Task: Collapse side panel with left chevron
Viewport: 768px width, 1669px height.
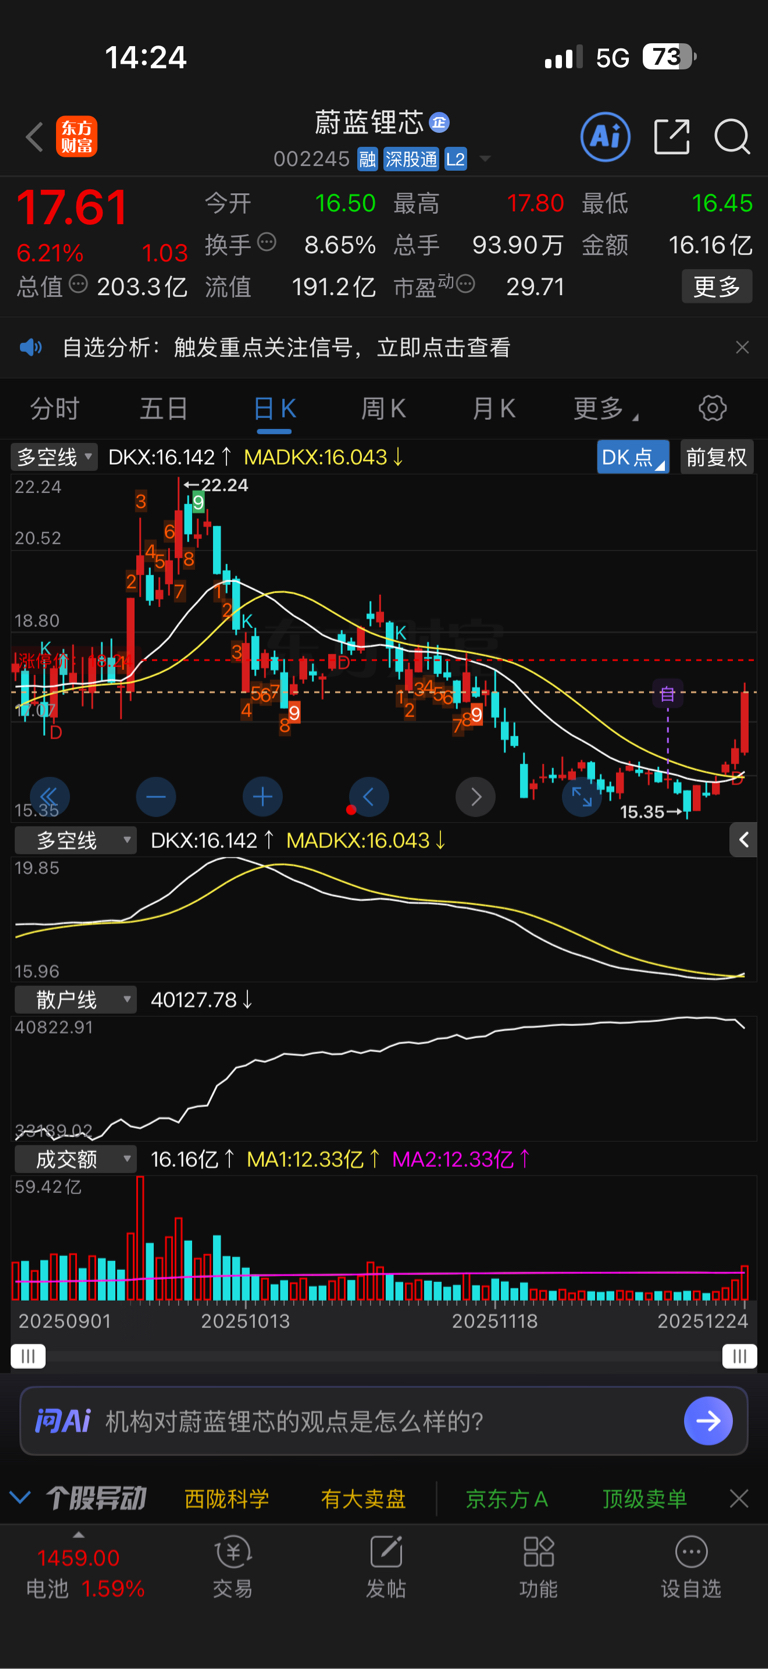Action: pos(743,840)
